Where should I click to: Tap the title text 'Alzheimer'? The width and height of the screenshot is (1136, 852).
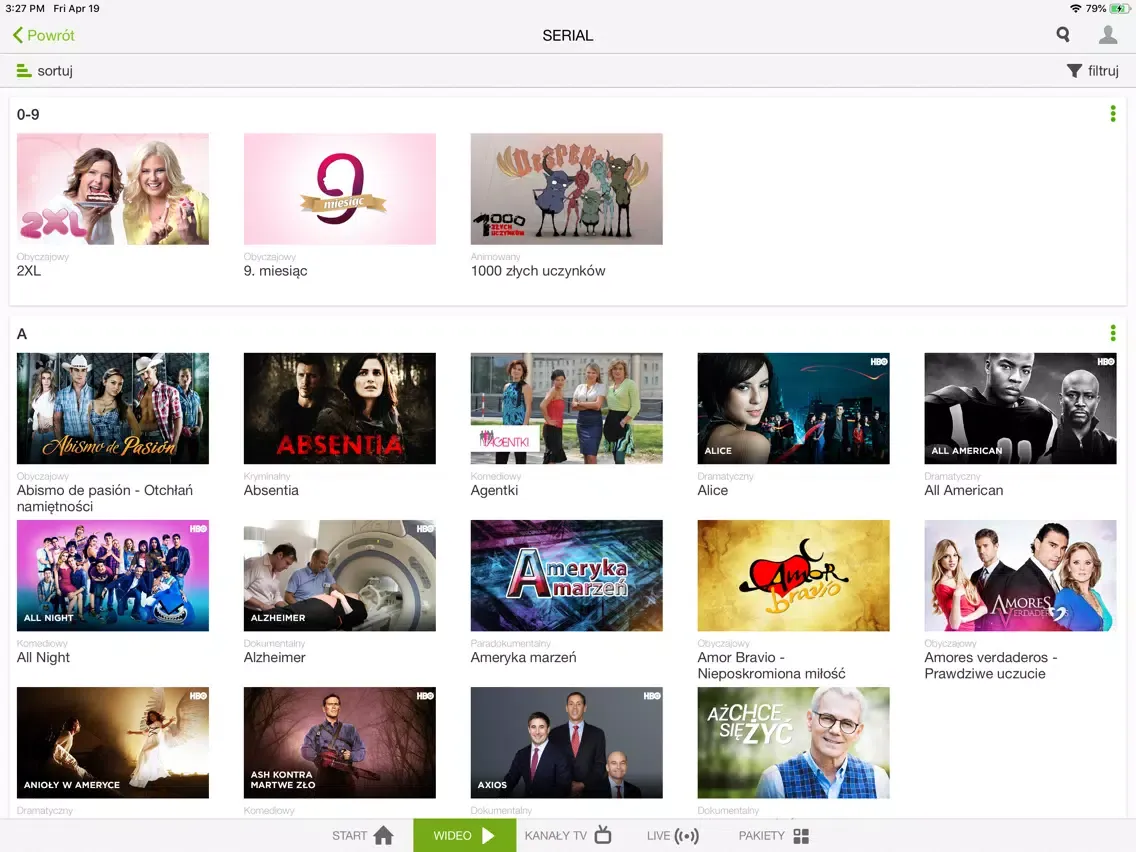tap(275, 657)
